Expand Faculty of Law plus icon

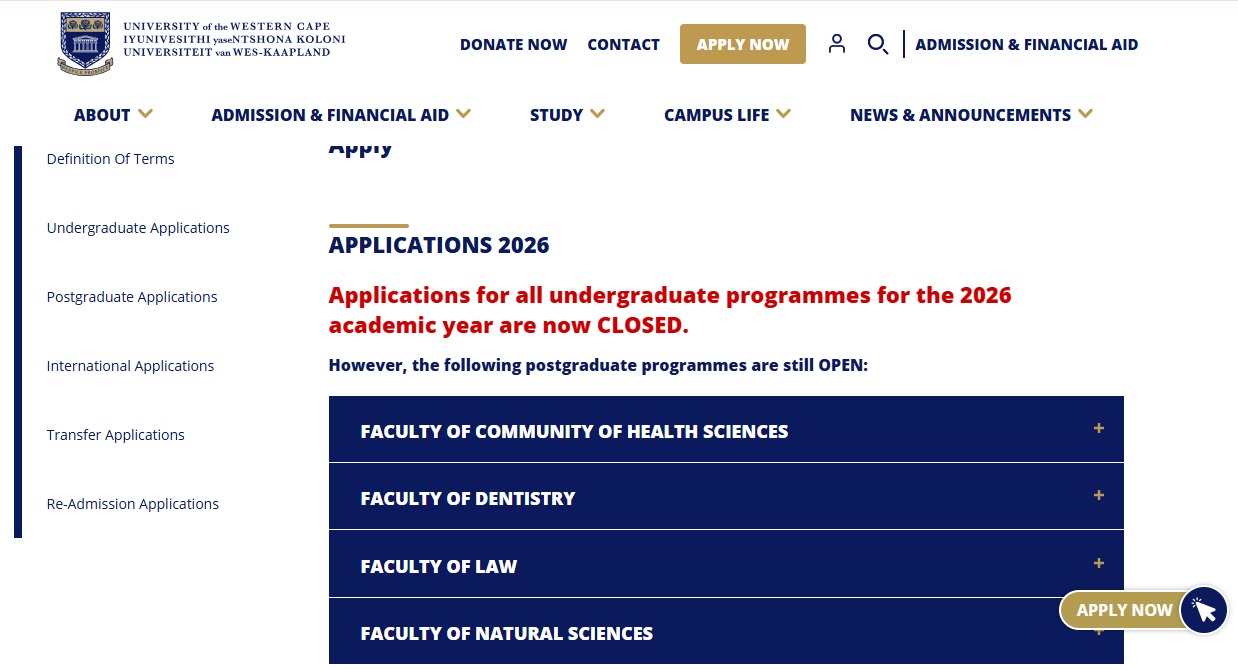[1099, 564]
